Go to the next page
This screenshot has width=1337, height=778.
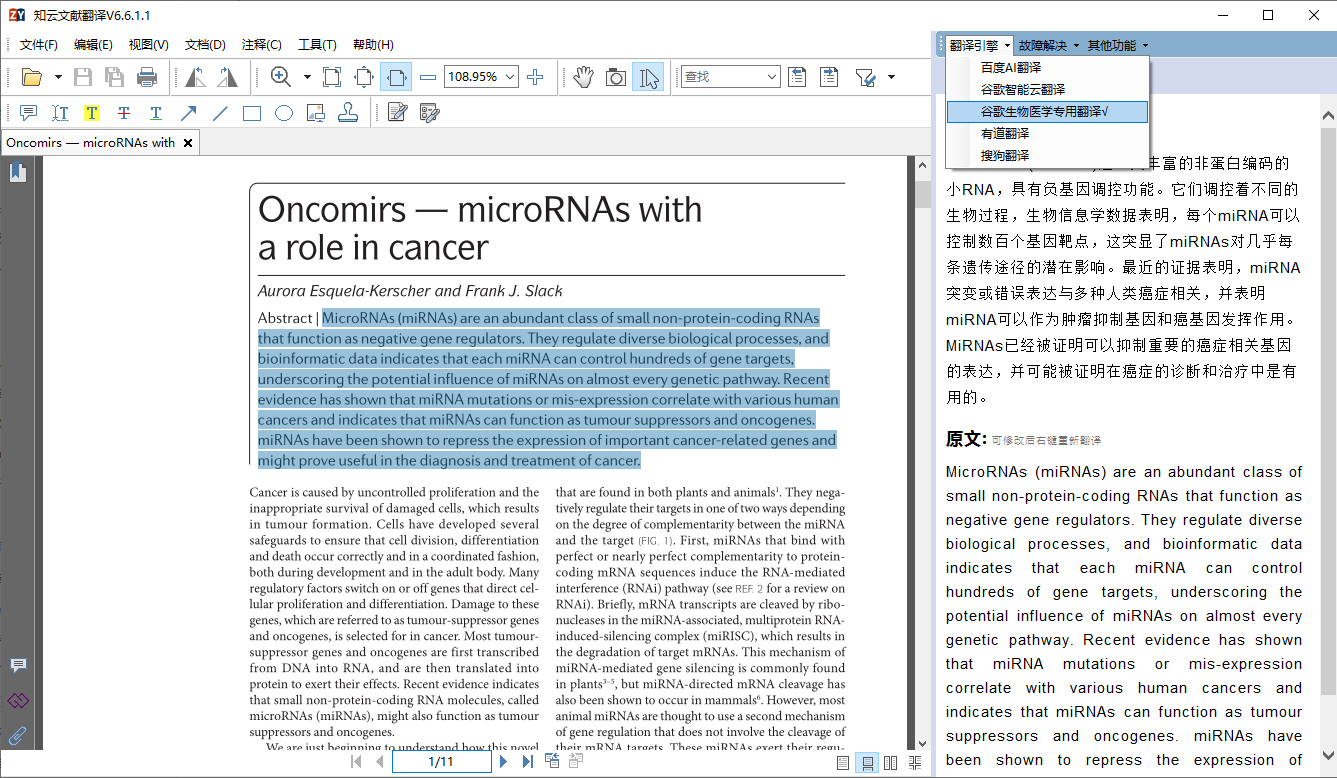(x=504, y=762)
